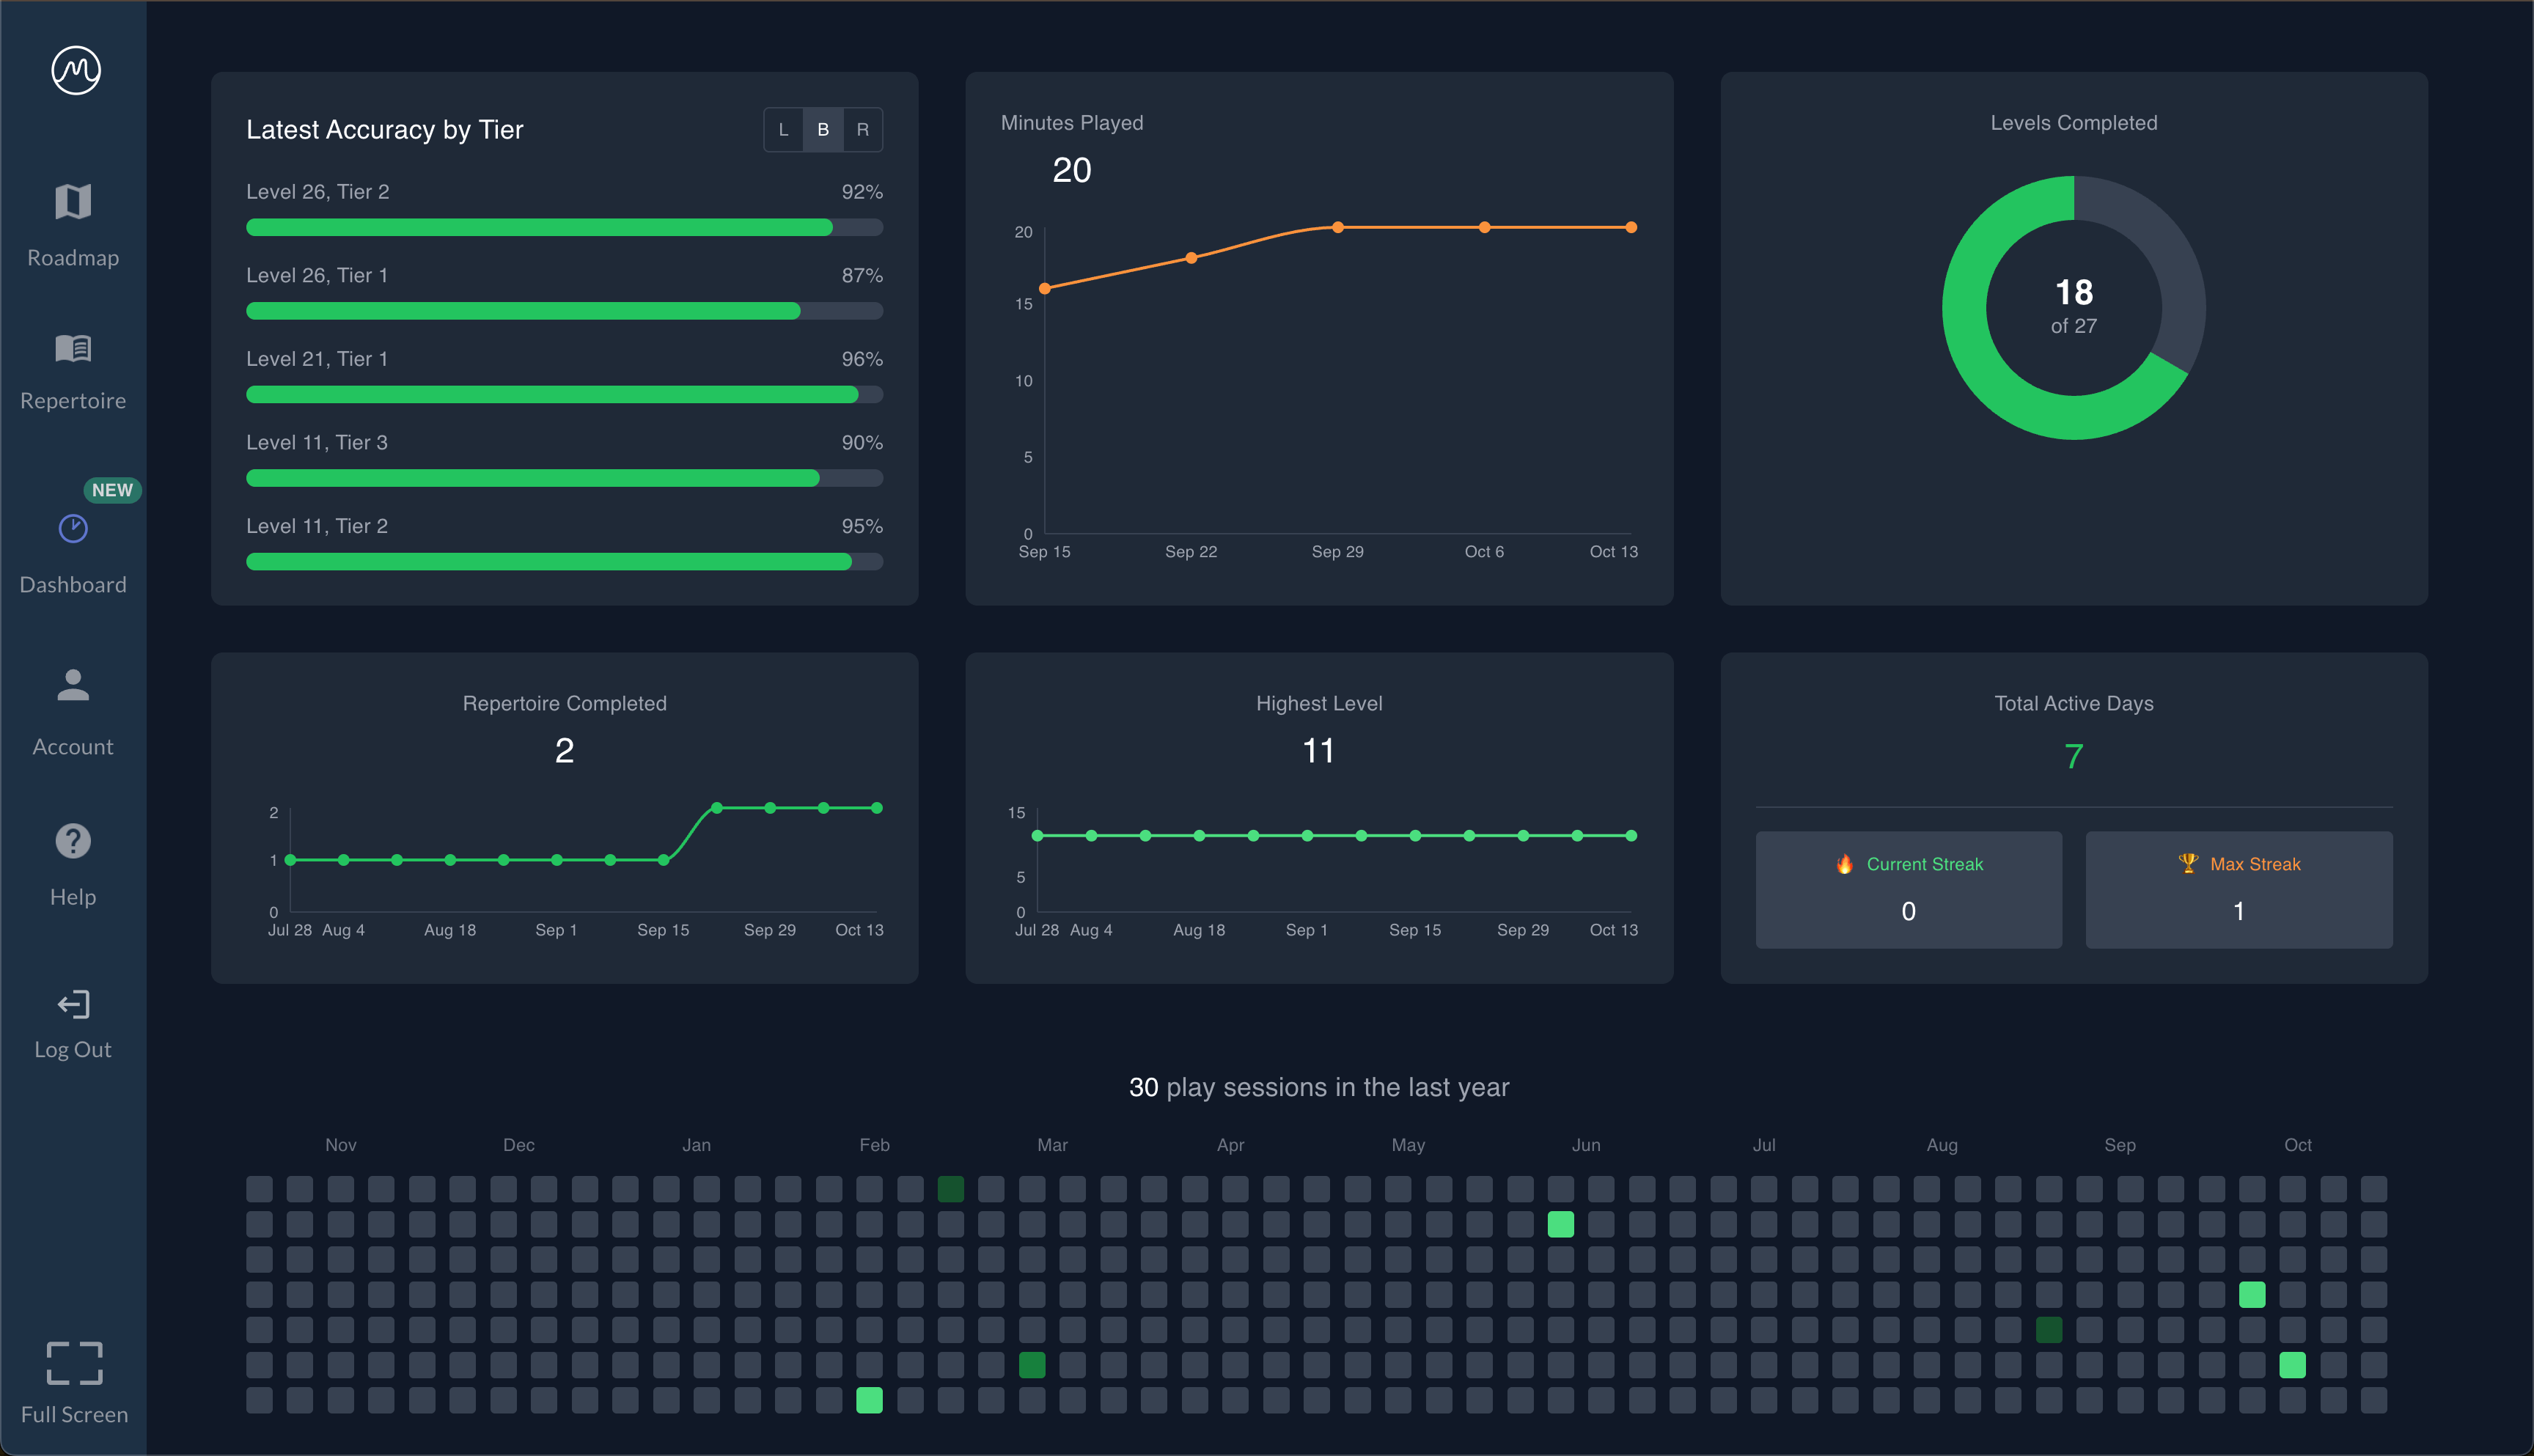Switch accuracy view to L hand
Viewport: 2534px width, 1456px height.
(x=783, y=130)
